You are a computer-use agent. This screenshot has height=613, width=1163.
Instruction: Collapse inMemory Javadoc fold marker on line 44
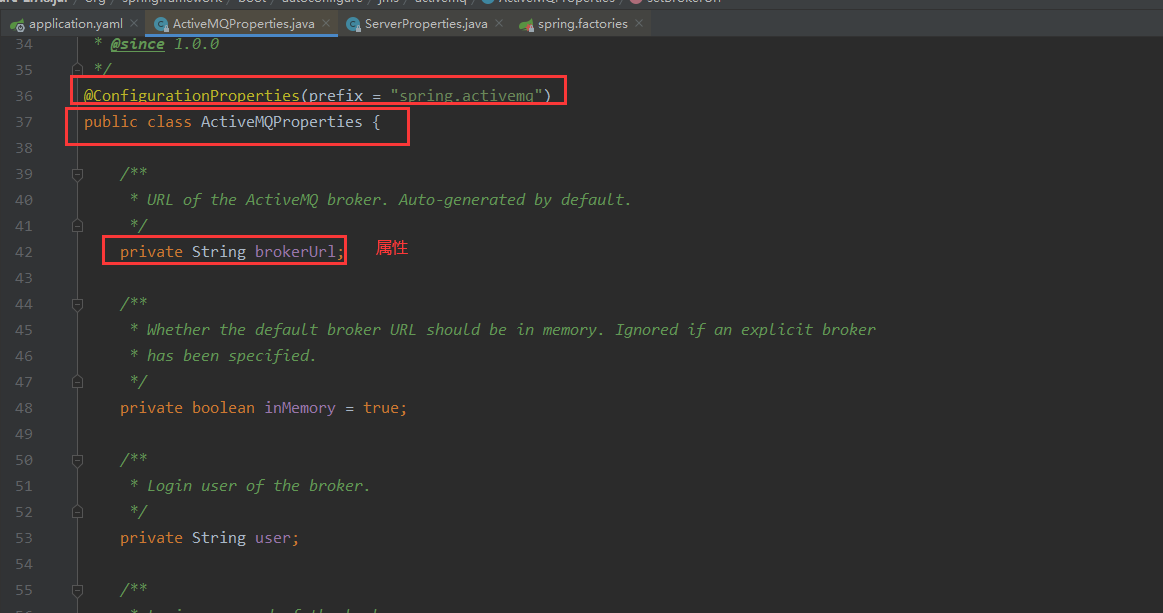click(x=77, y=304)
